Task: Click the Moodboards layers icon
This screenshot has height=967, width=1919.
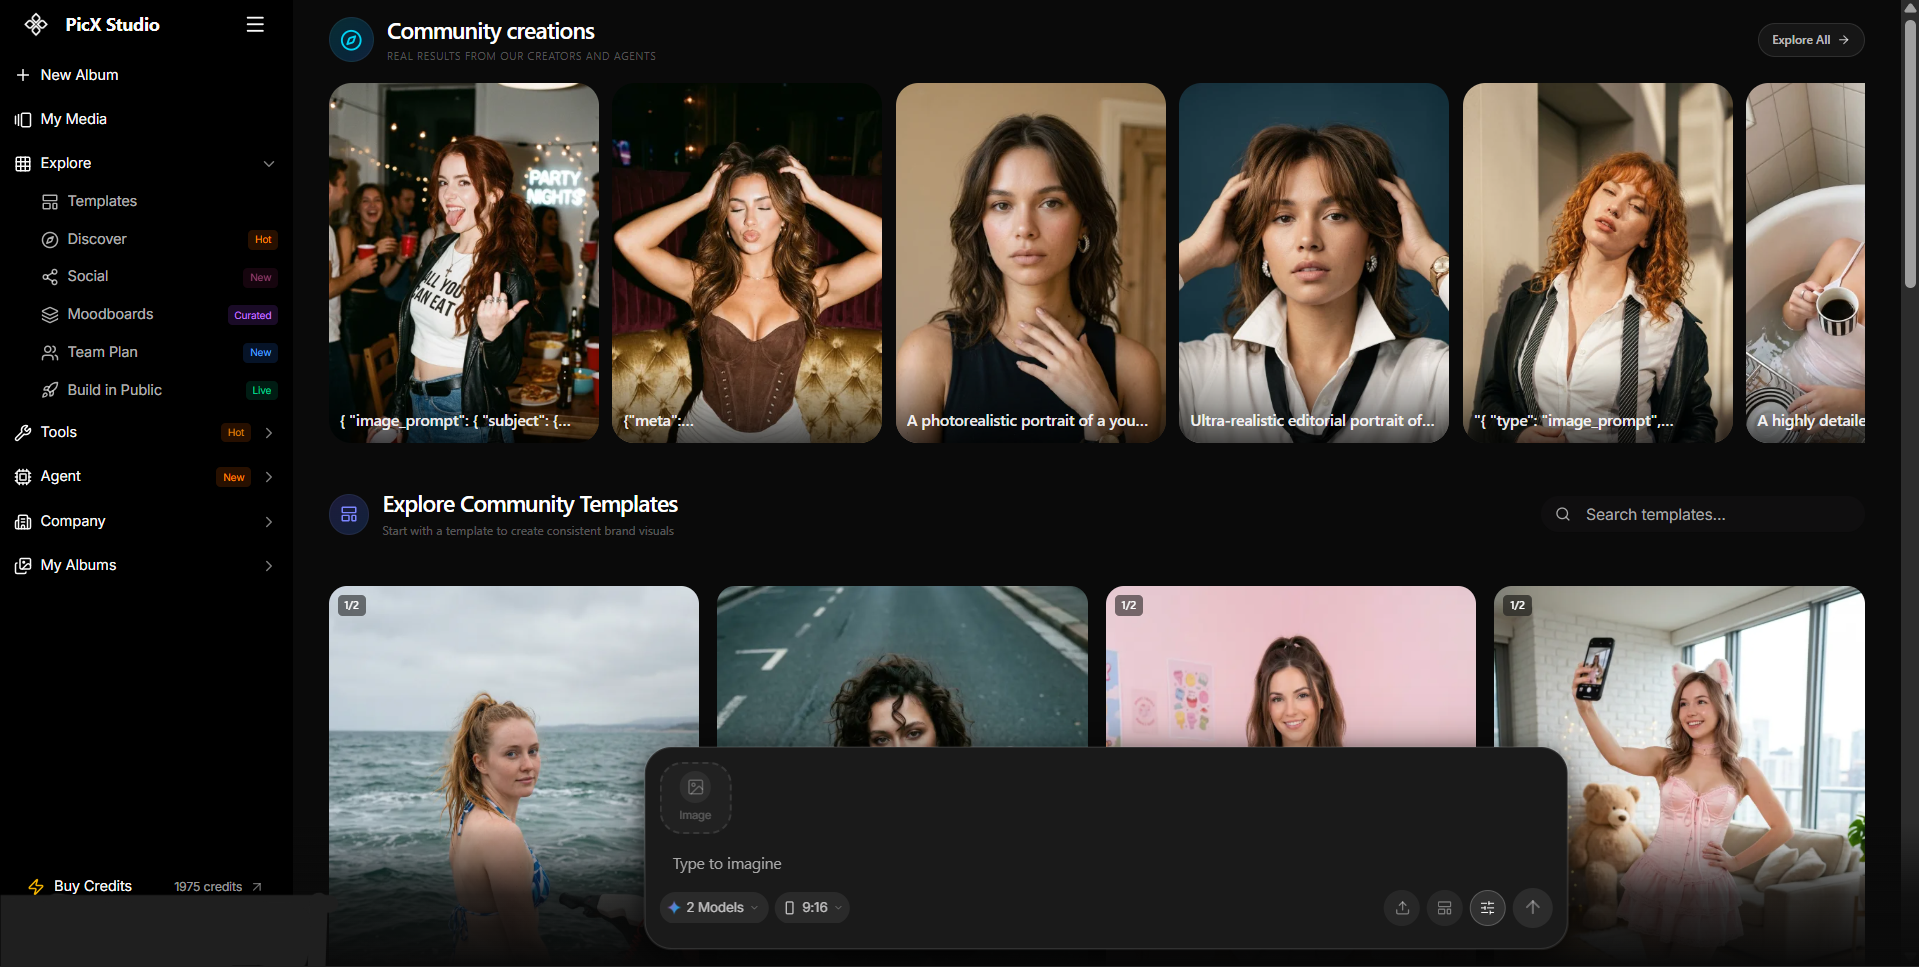Action: (x=50, y=315)
